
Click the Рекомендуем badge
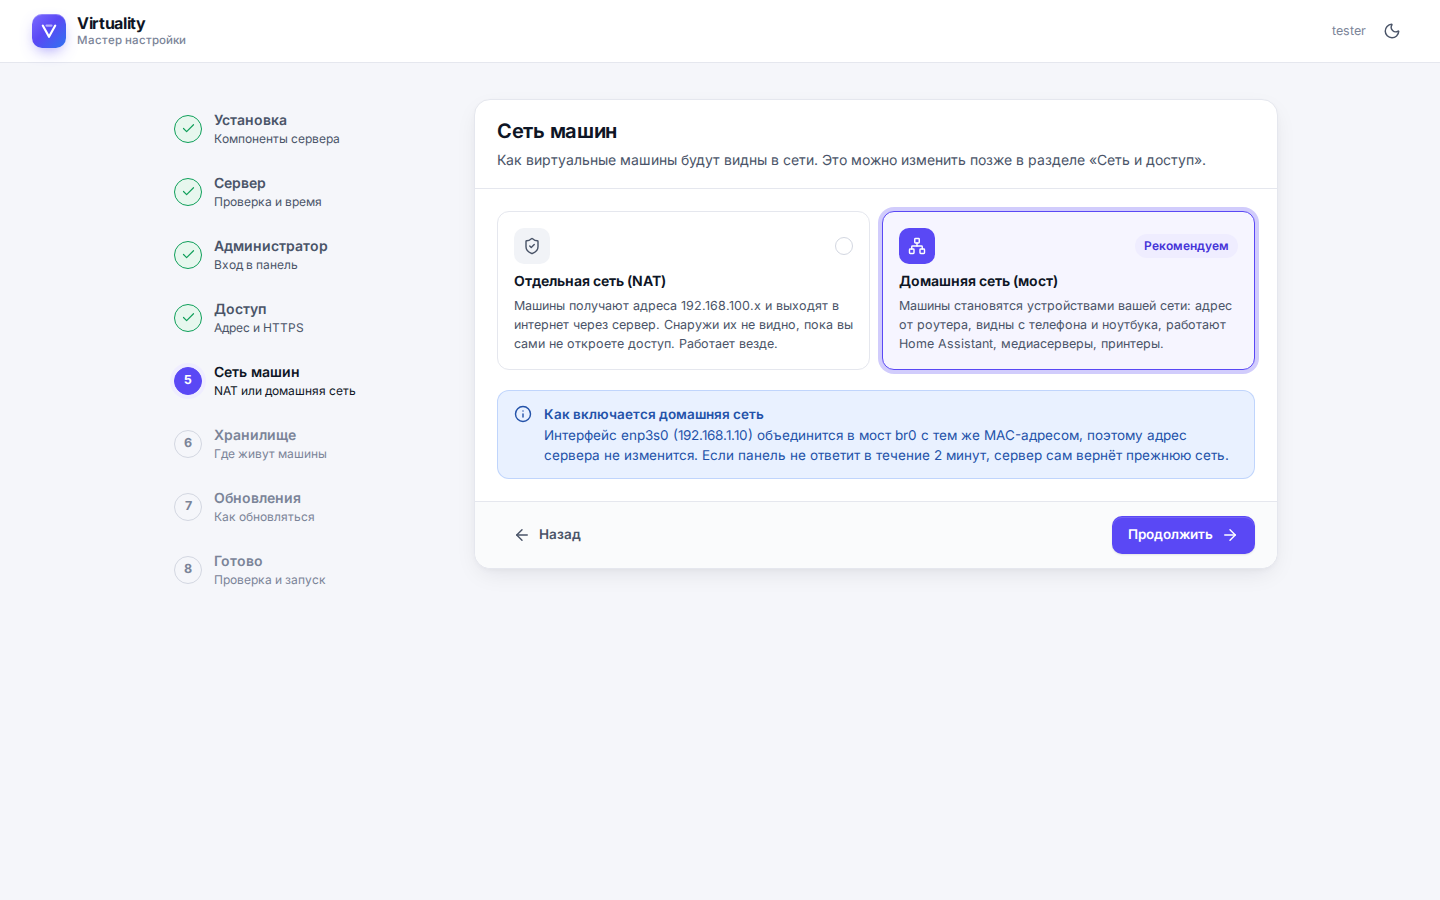coord(1186,246)
